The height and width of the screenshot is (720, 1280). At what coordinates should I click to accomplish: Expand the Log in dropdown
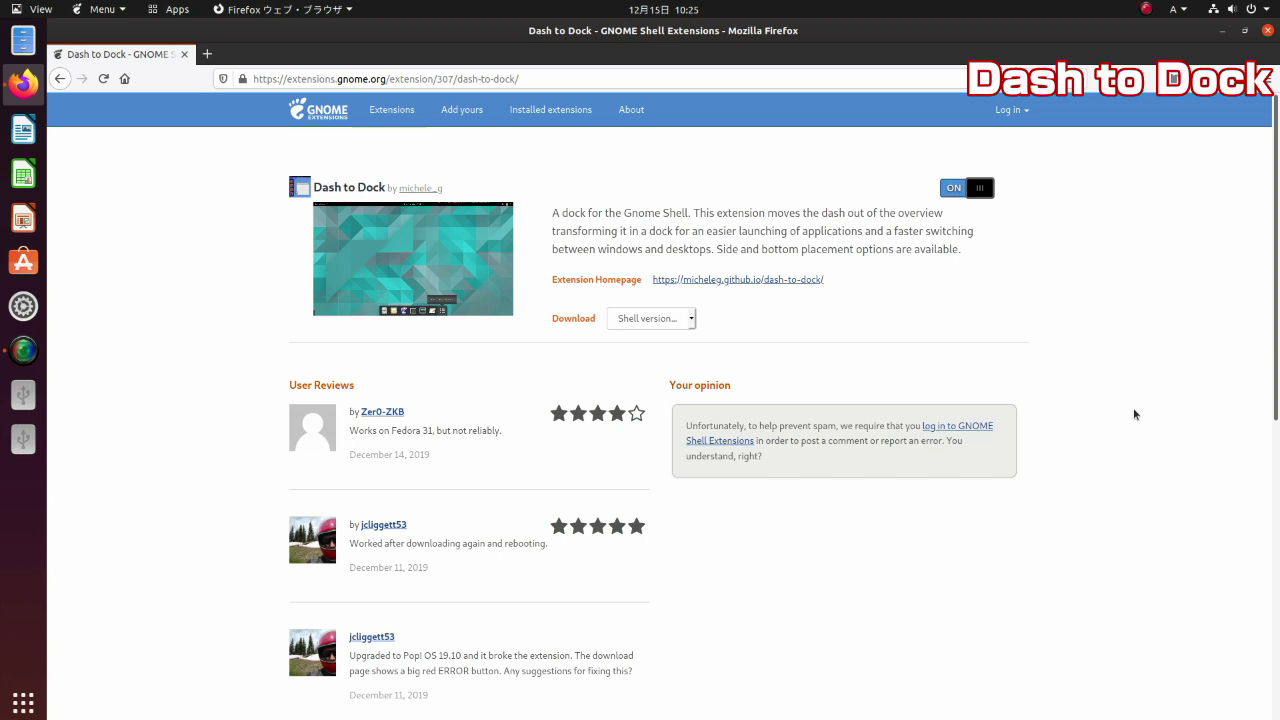click(1012, 110)
